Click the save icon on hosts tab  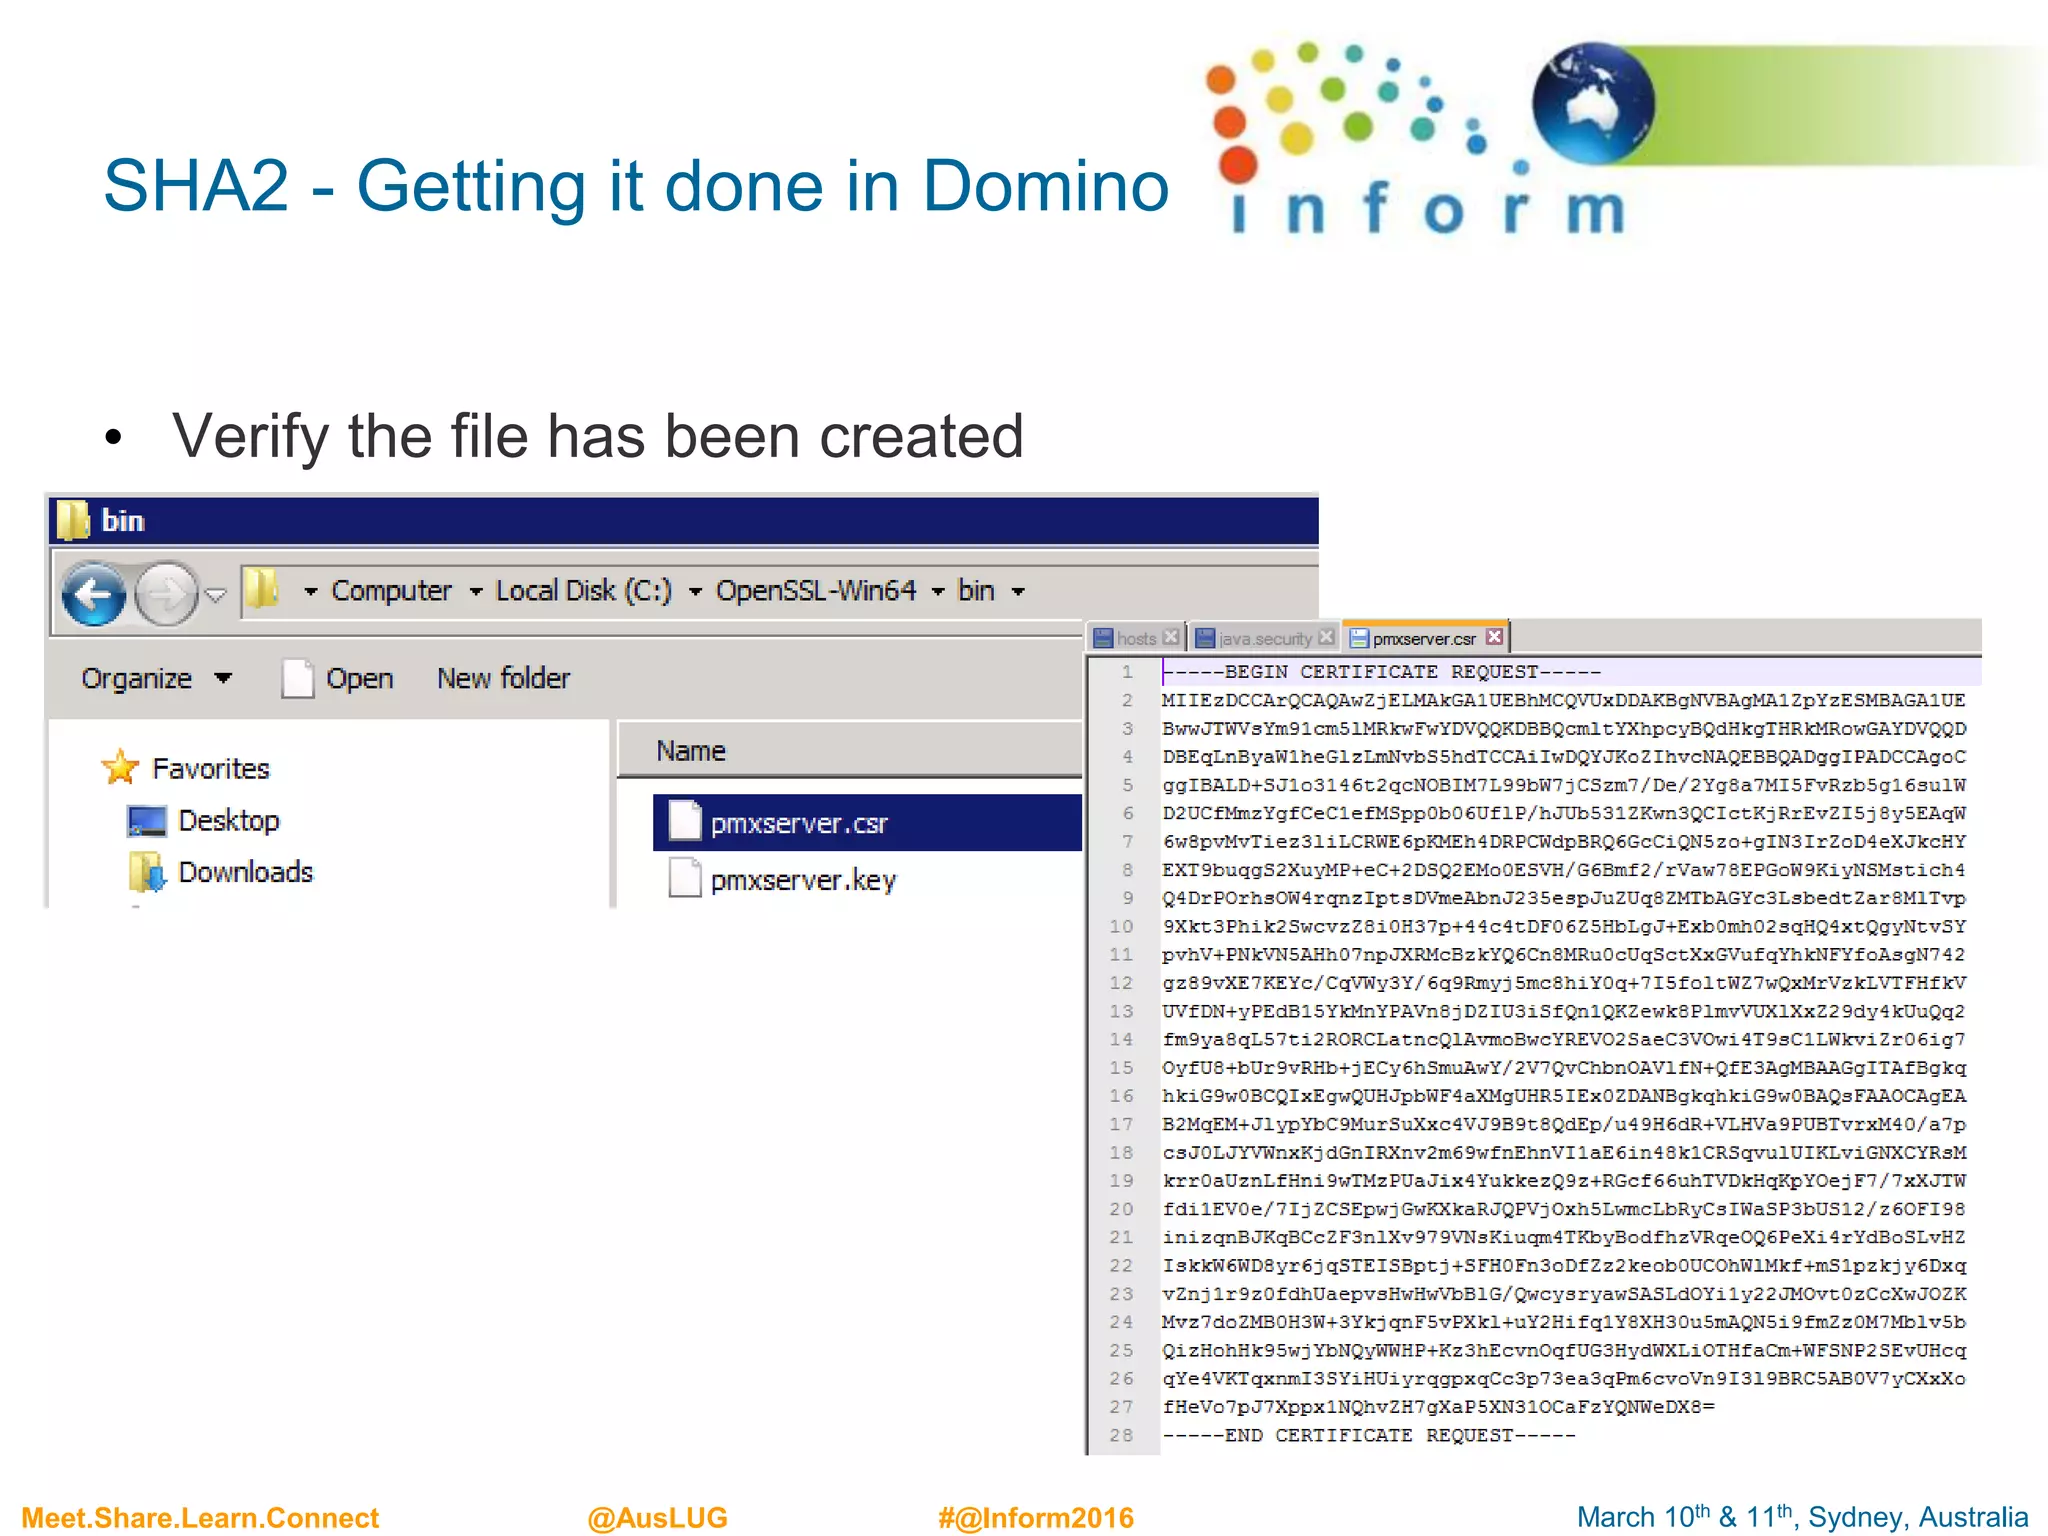click(x=1103, y=638)
